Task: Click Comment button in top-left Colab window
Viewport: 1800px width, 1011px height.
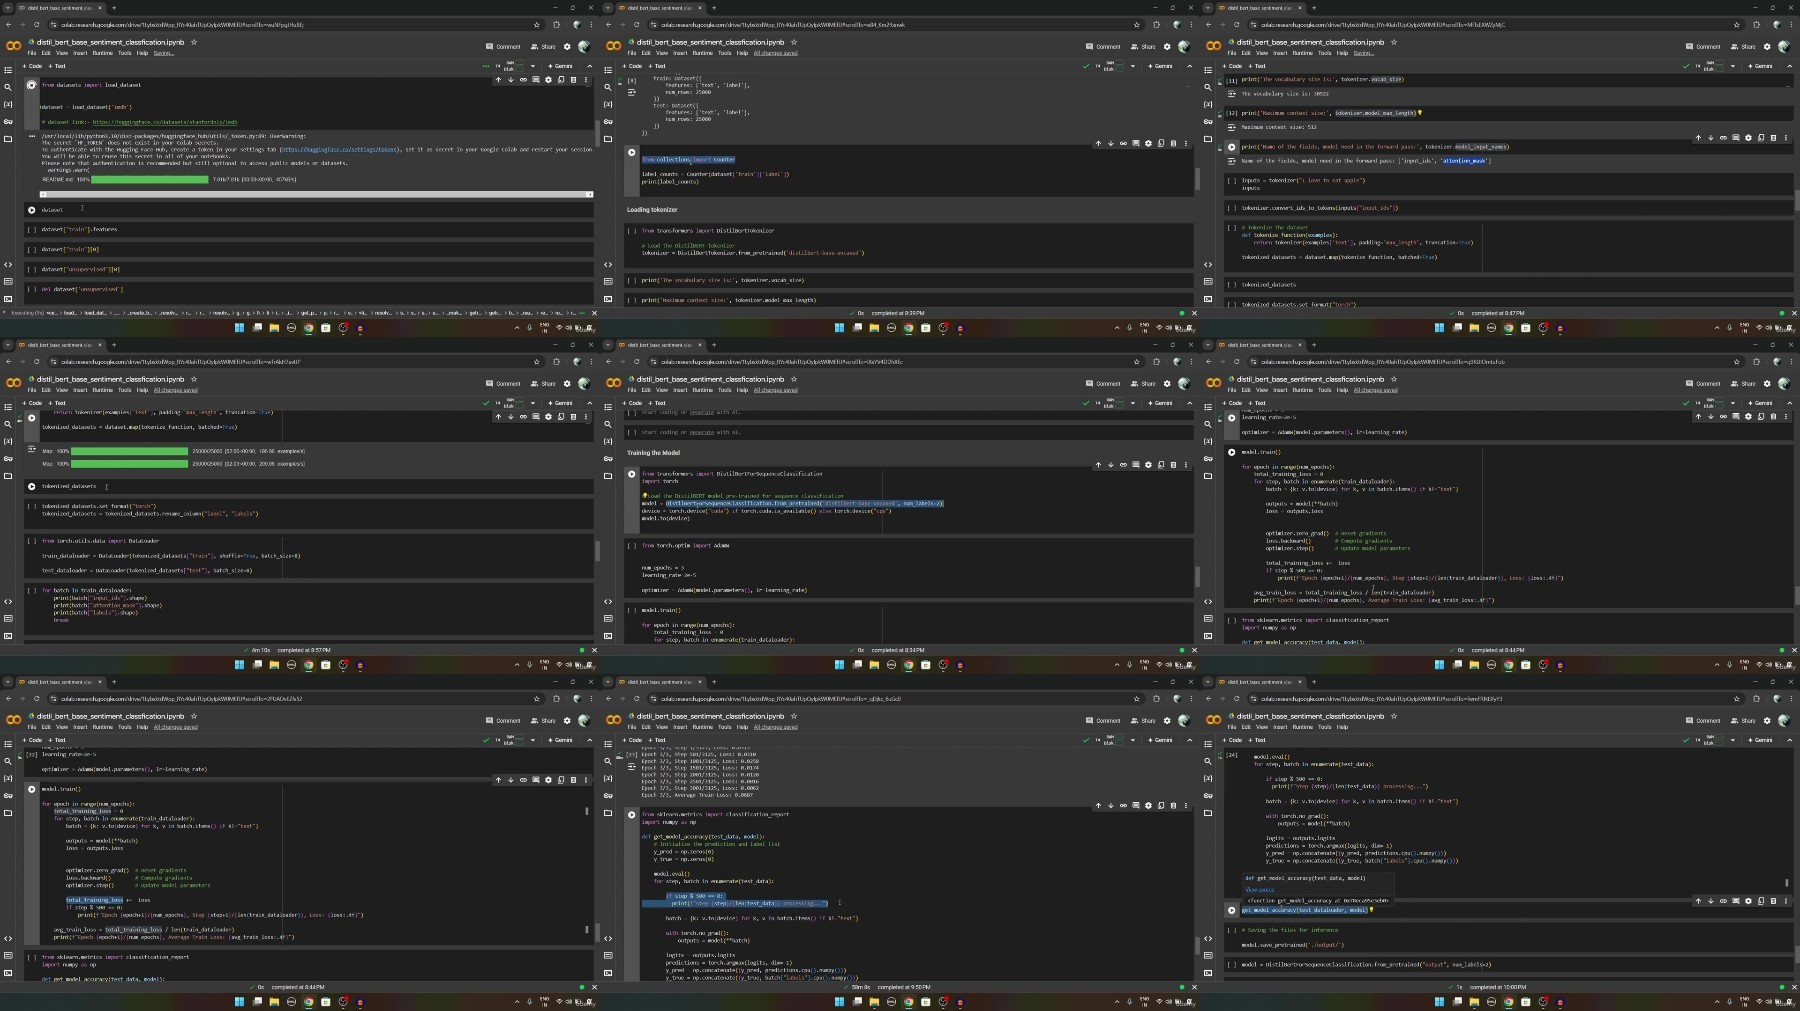Action: pos(503,46)
